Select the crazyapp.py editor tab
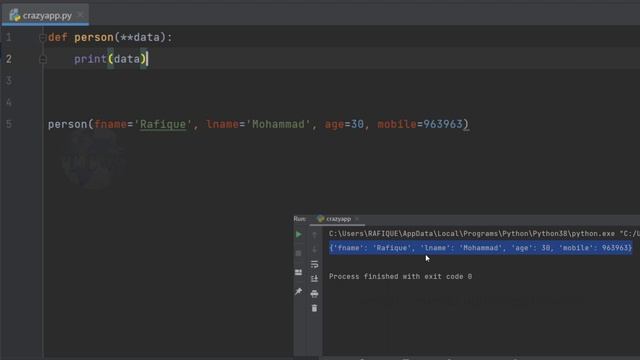The height and width of the screenshot is (360, 640). (x=45, y=16)
